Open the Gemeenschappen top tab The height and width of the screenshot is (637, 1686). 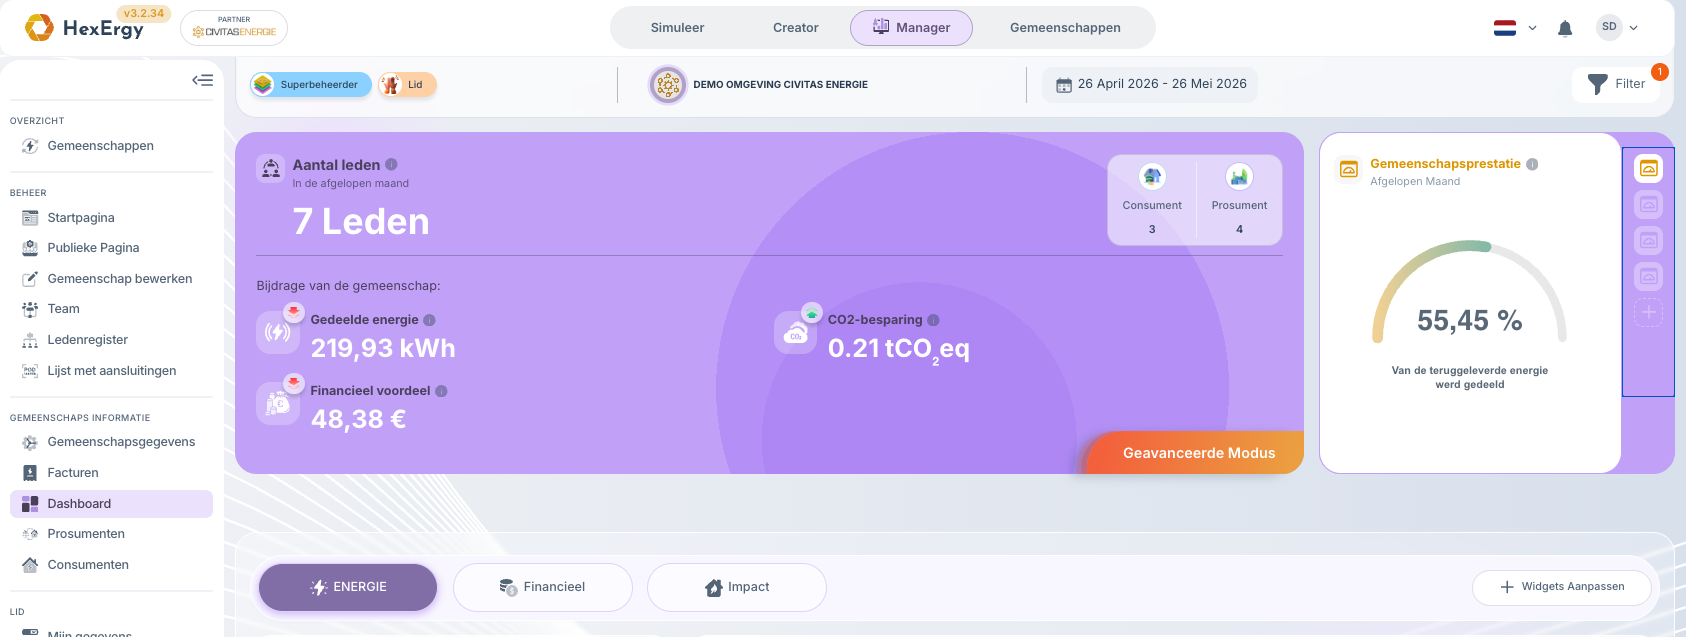point(1065,28)
